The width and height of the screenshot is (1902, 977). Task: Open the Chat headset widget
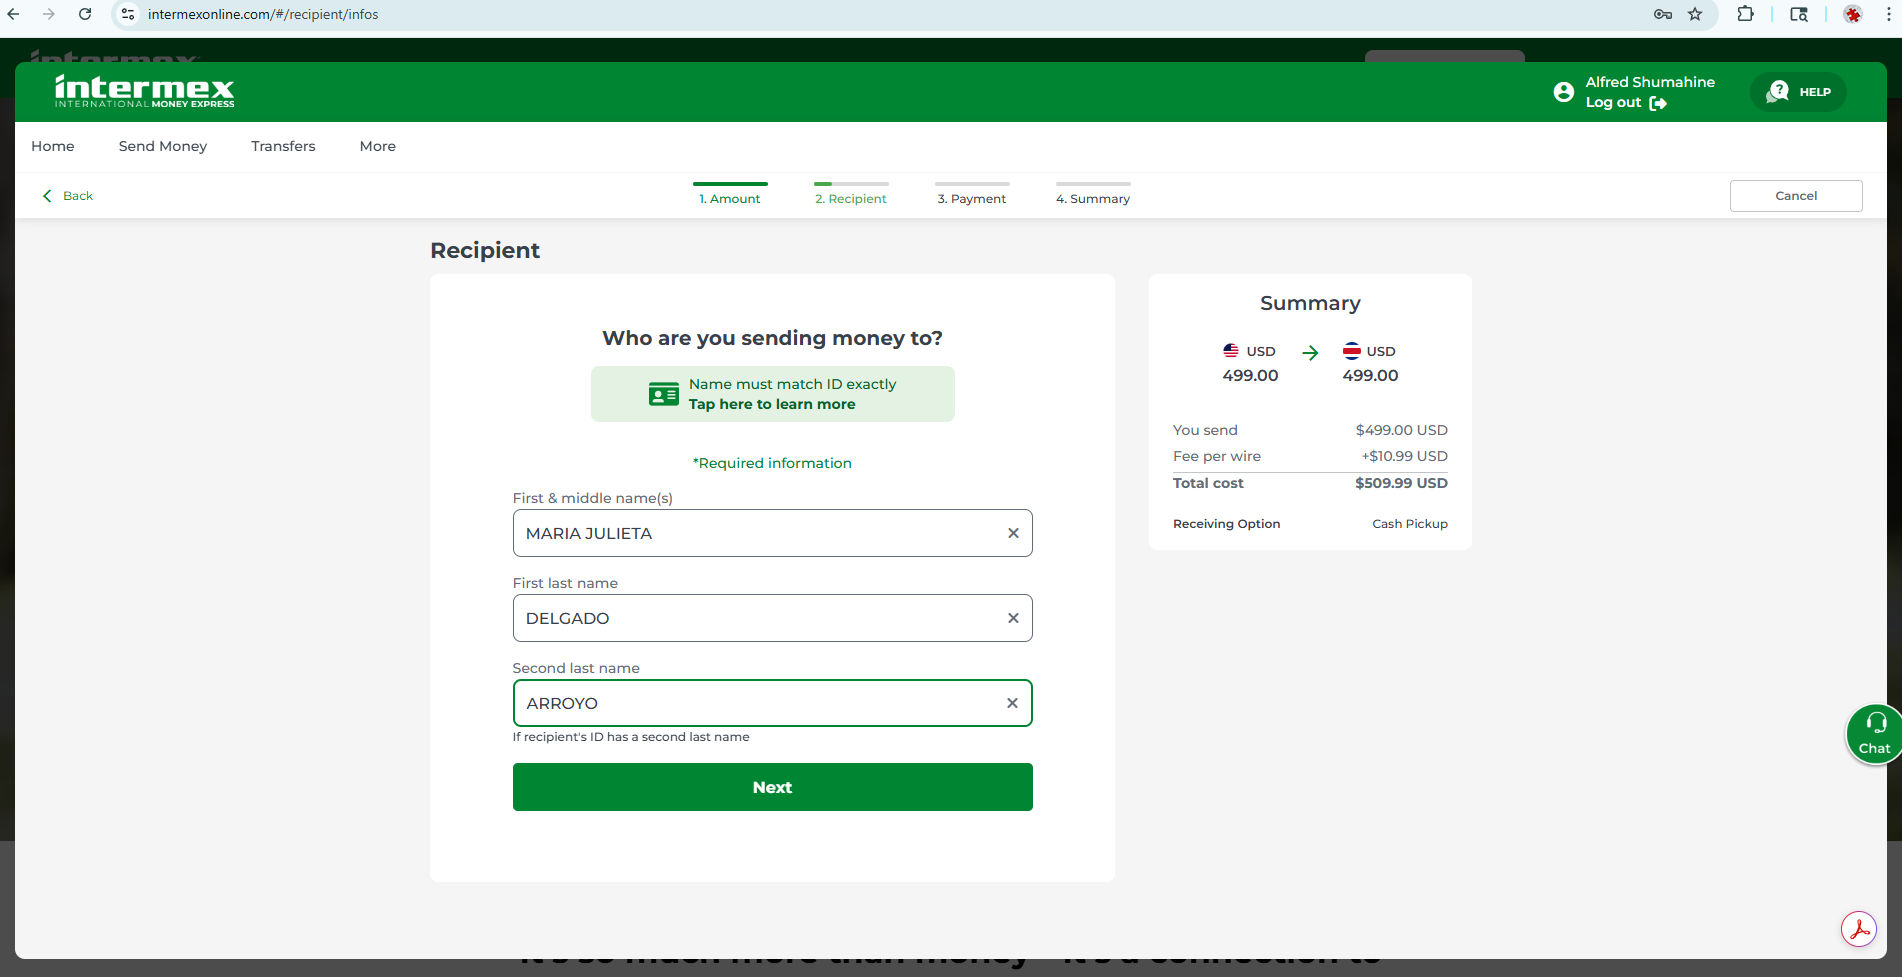tap(1873, 734)
